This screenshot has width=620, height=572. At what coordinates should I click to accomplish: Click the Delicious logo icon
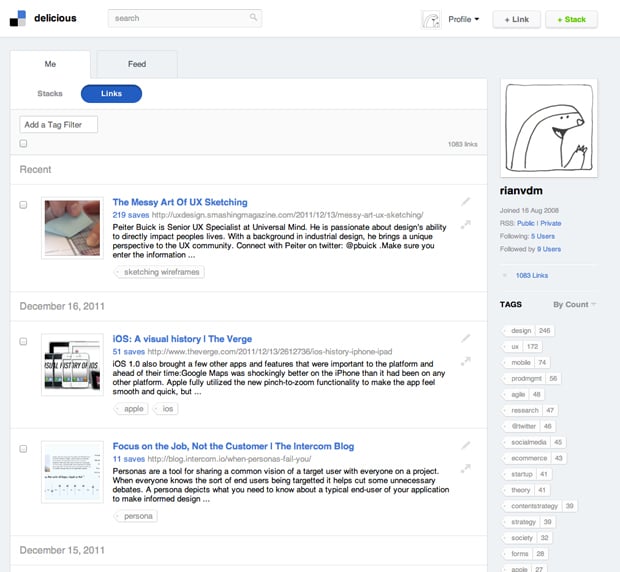tap(19, 18)
